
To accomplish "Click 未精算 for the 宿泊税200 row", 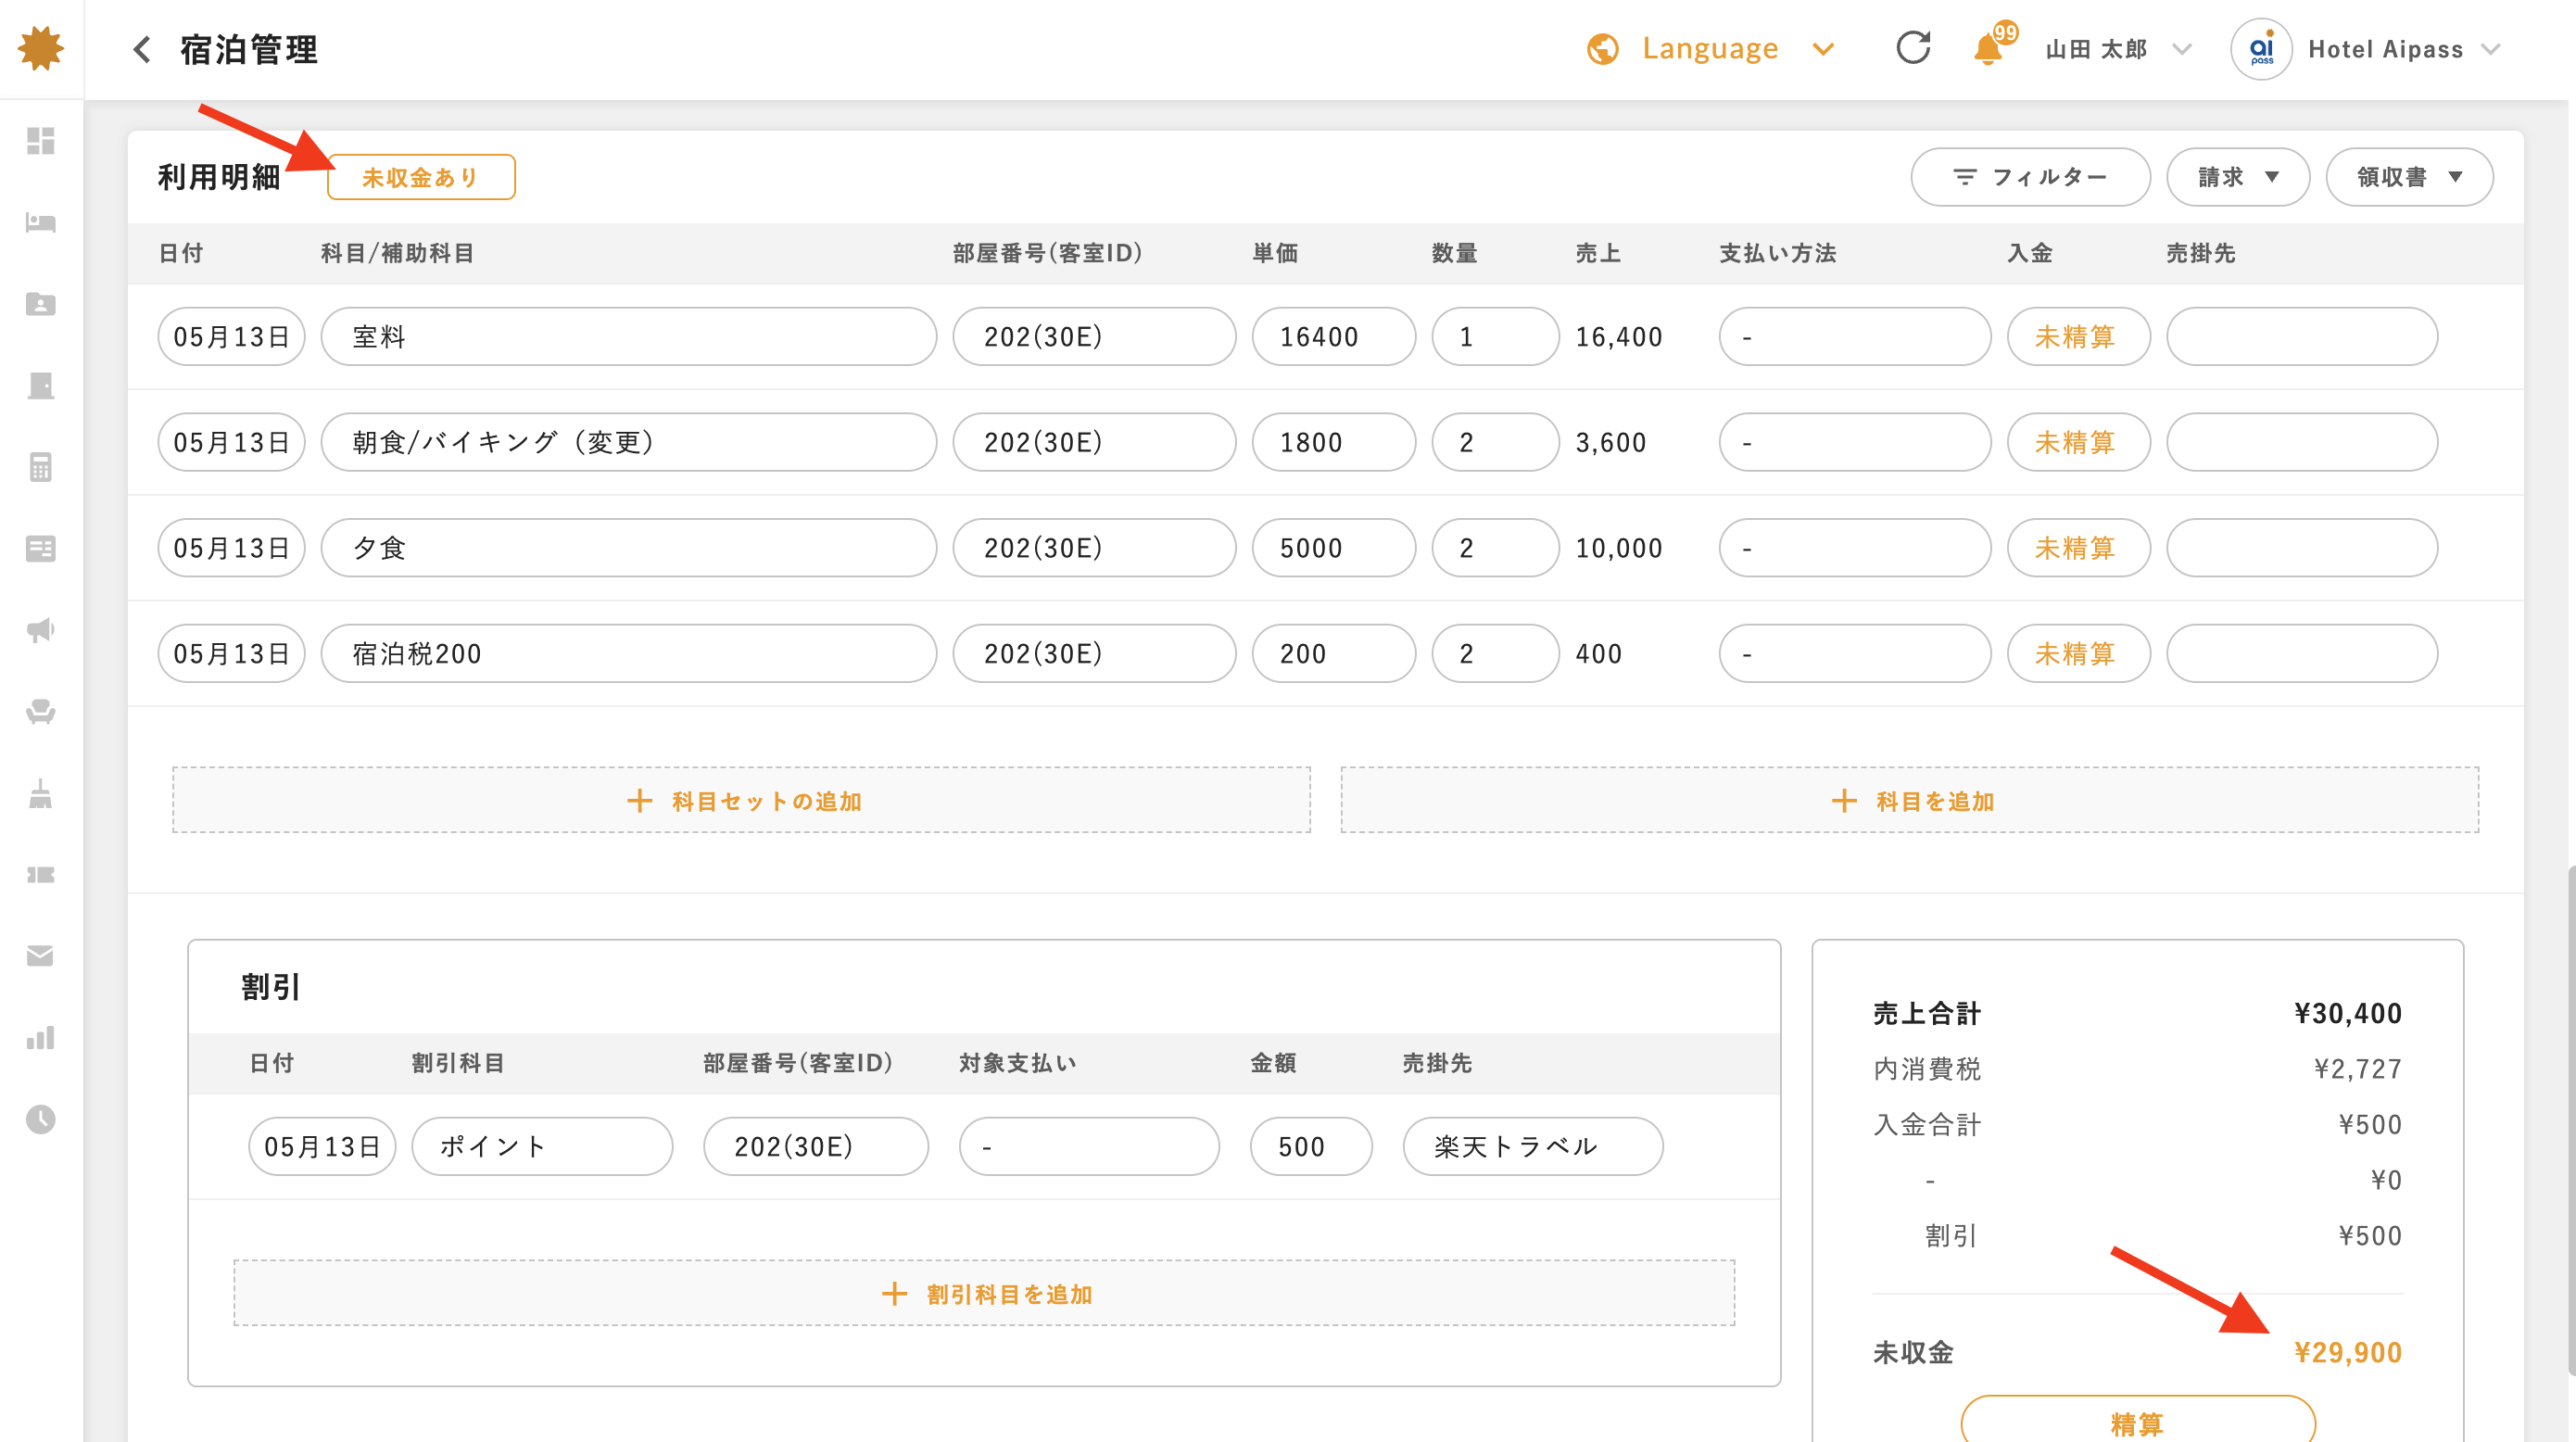I will pyautogui.click(x=2078, y=653).
